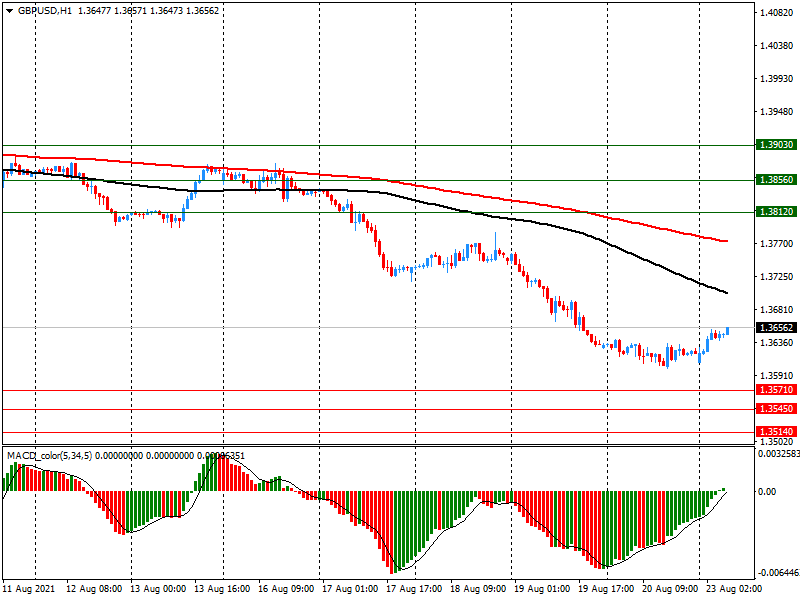This screenshot has width=800, height=600.
Task: Select the GBPUSD,H1 chart title text
Action: coord(45,11)
